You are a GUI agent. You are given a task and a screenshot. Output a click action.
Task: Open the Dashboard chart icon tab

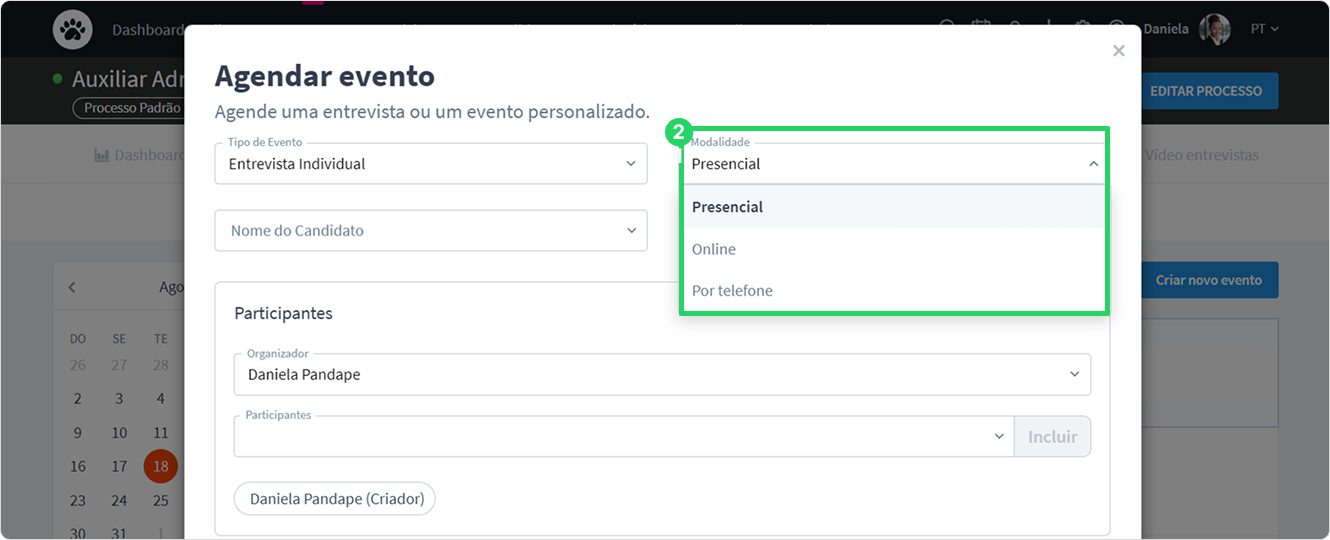139,155
